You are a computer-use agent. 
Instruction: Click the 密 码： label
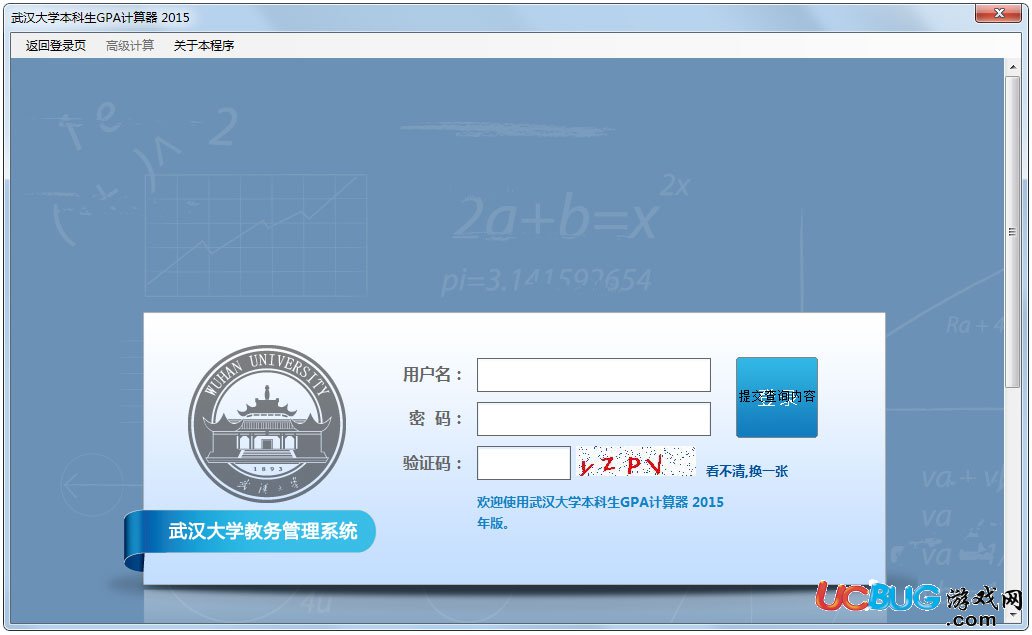(436, 419)
